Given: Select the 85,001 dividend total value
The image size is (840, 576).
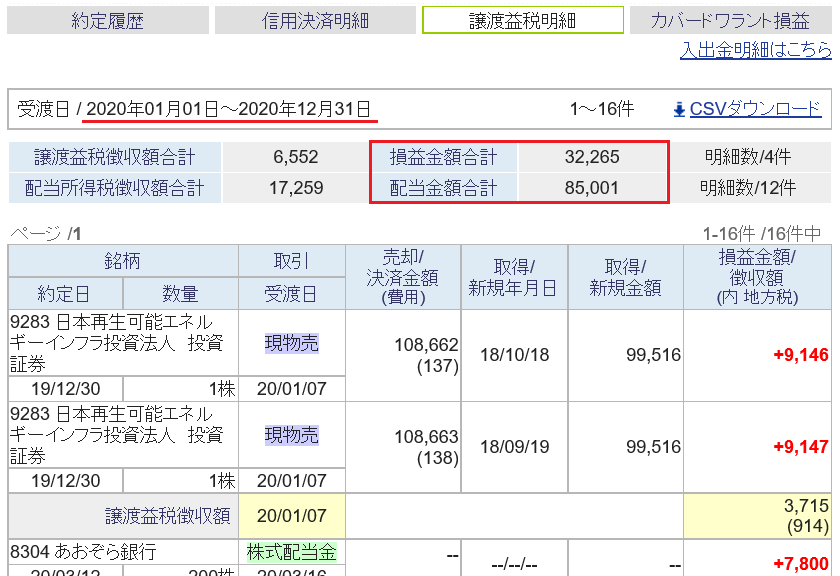Looking at the screenshot, I should tap(592, 188).
